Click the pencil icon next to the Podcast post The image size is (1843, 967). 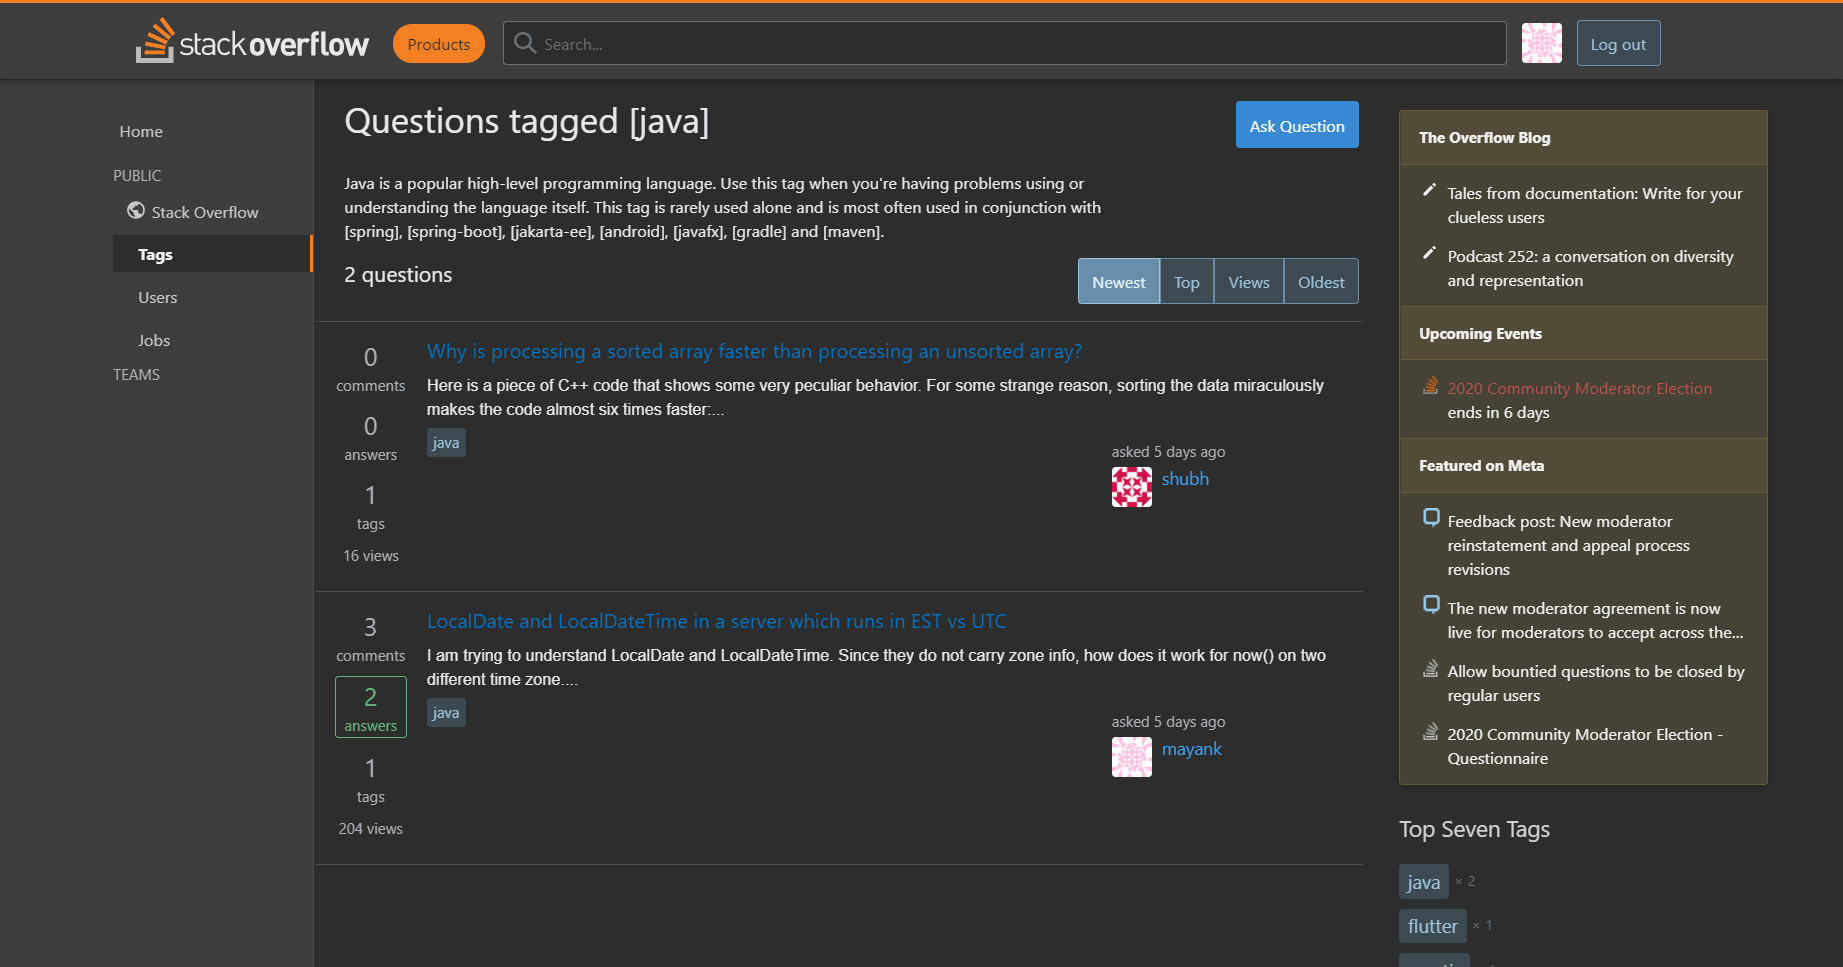(1430, 253)
